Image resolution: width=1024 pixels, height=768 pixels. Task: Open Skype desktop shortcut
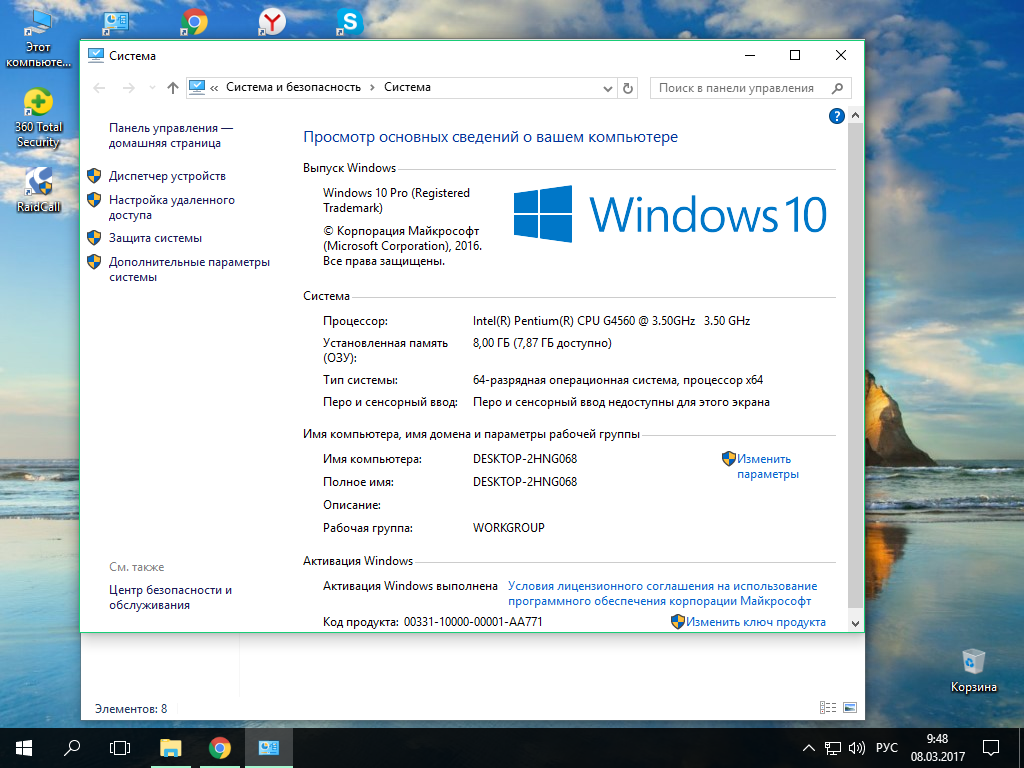(x=349, y=21)
